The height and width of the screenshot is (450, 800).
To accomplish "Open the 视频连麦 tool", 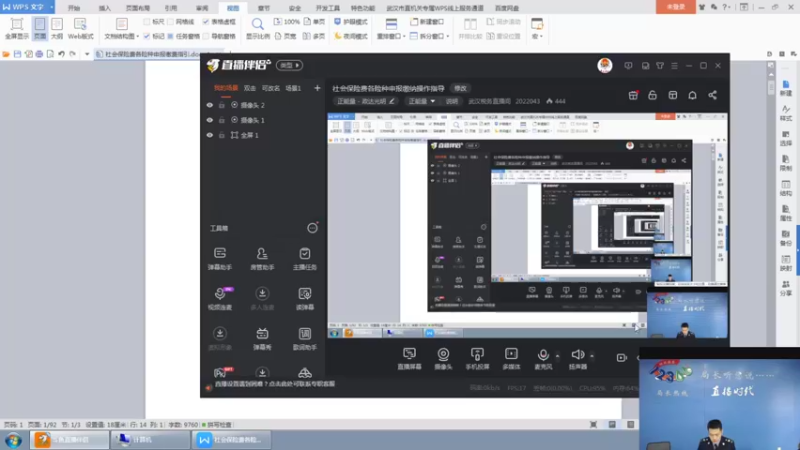I will tap(220, 298).
